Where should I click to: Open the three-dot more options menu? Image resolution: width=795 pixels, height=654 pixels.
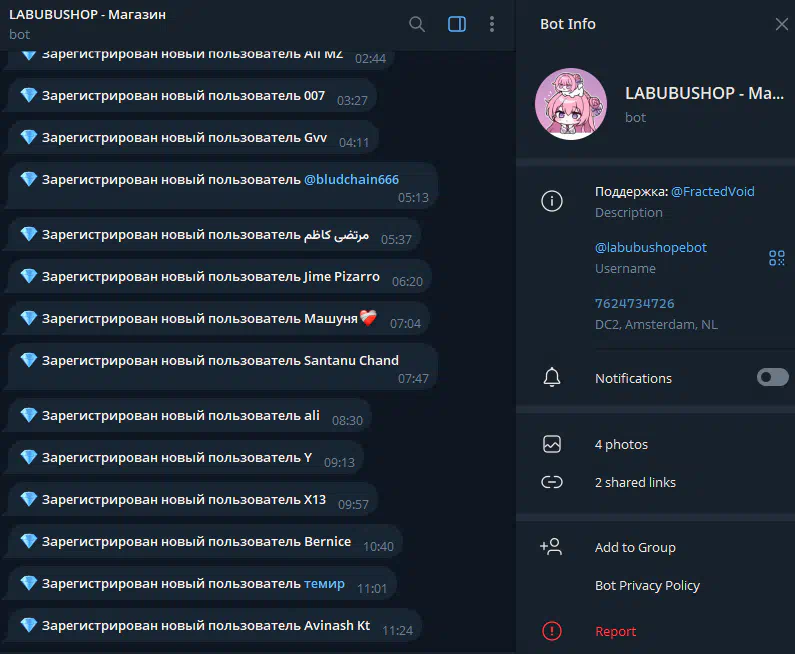click(x=492, y=24)
